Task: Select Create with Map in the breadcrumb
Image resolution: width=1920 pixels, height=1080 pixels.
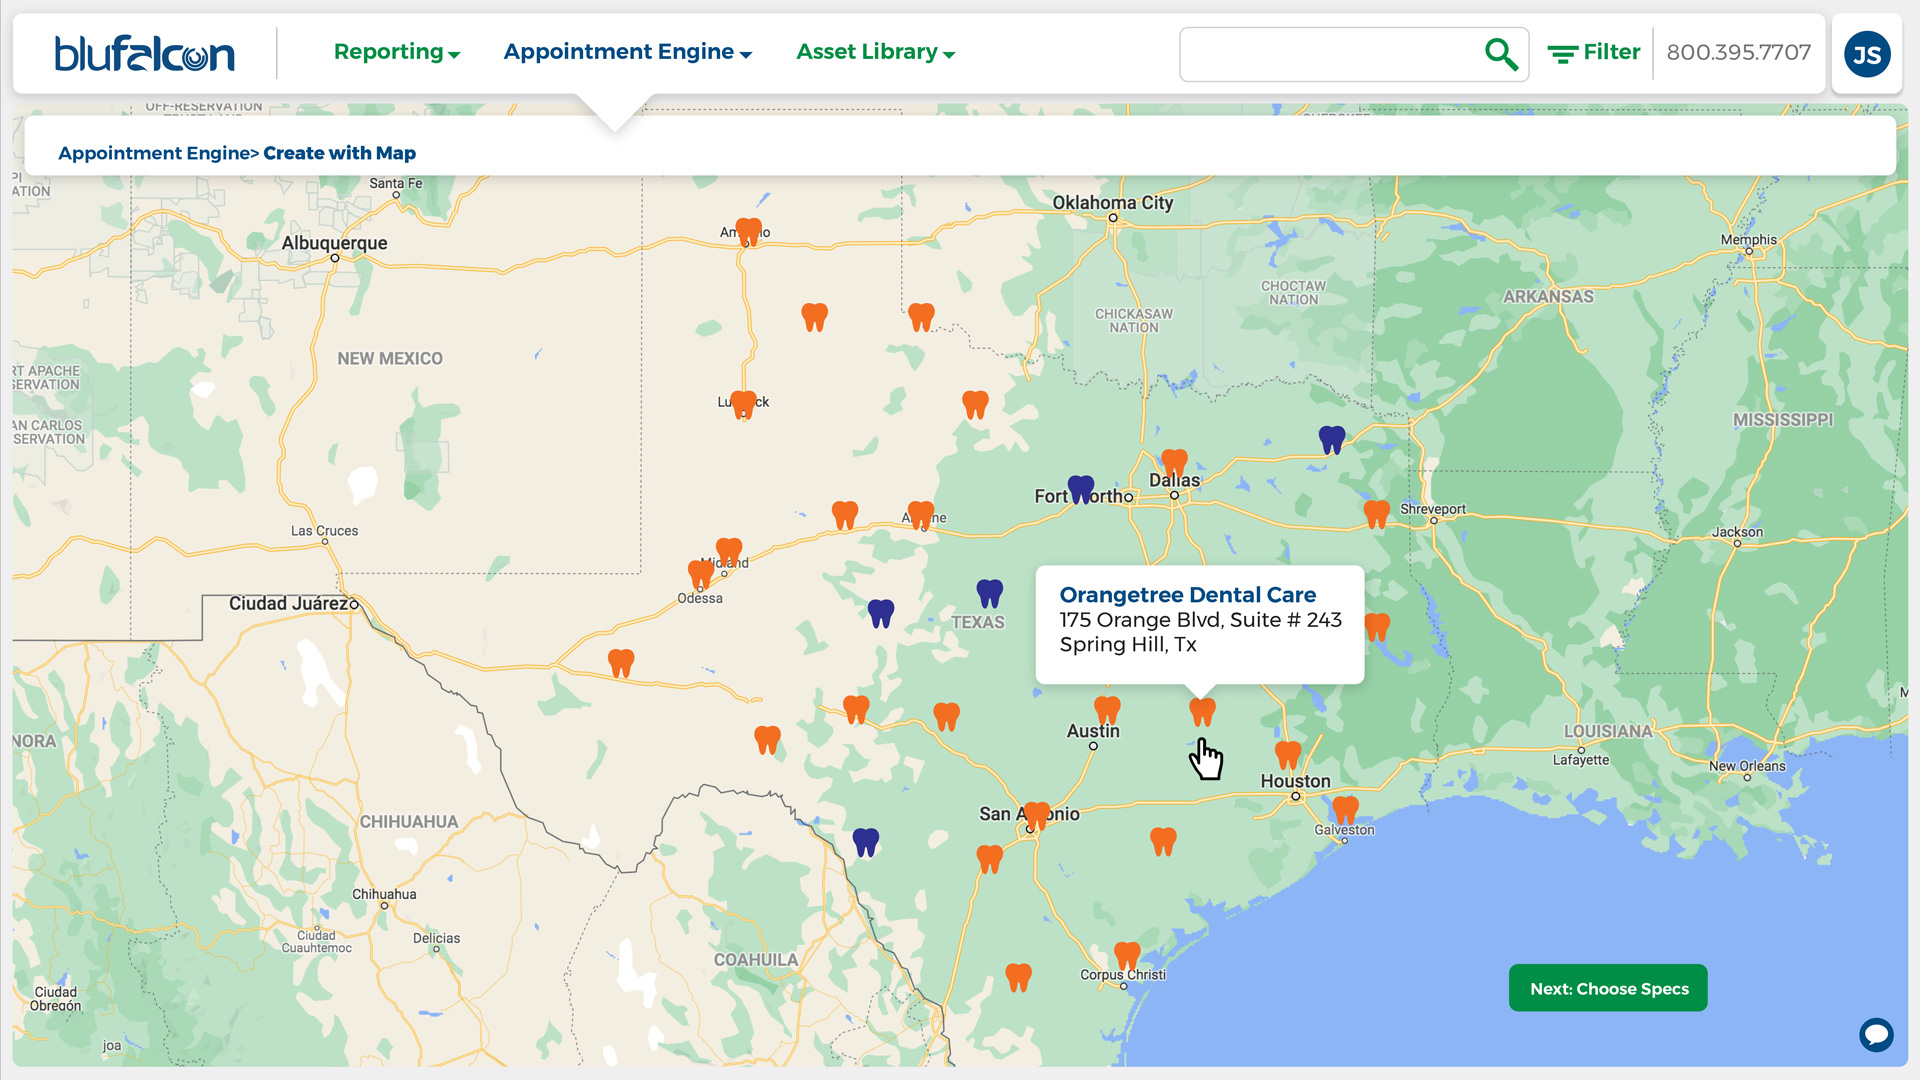Action: coord(340,152)
